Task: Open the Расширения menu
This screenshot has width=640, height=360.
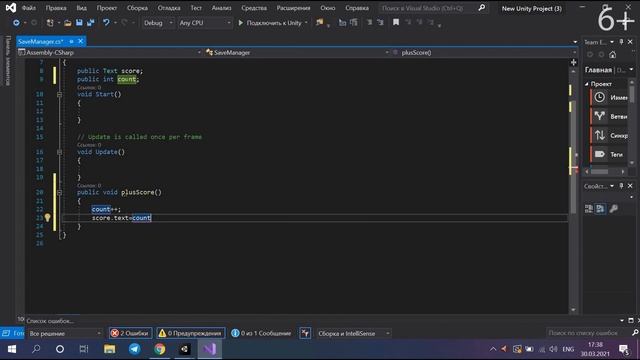Action: pyautogui.click(x=293, y=8)
